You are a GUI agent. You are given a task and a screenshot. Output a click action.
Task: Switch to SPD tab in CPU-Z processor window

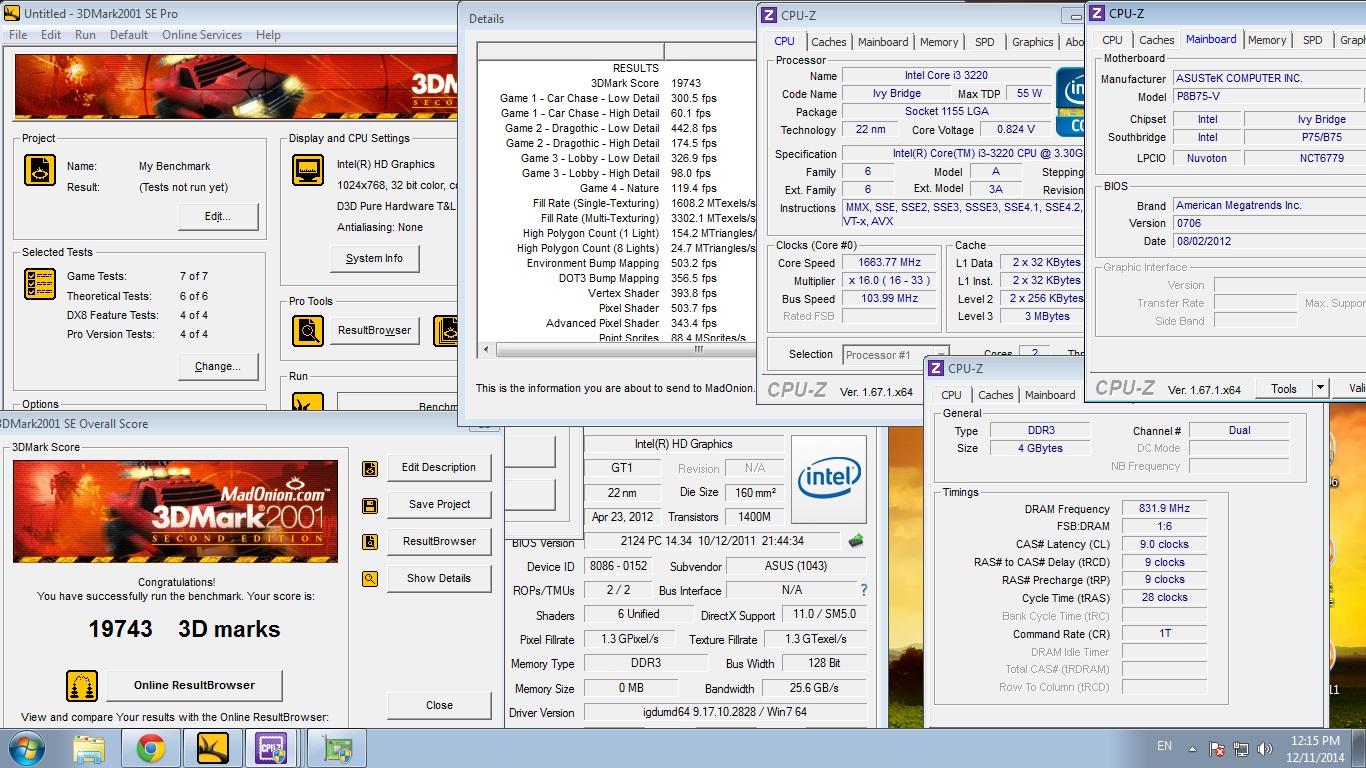985,42
